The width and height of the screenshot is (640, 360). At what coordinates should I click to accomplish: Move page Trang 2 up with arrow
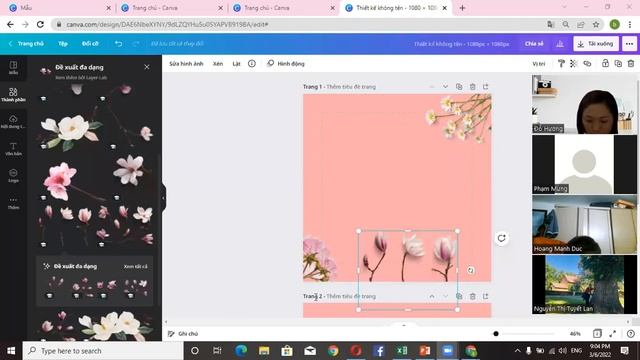click(432, 296)
